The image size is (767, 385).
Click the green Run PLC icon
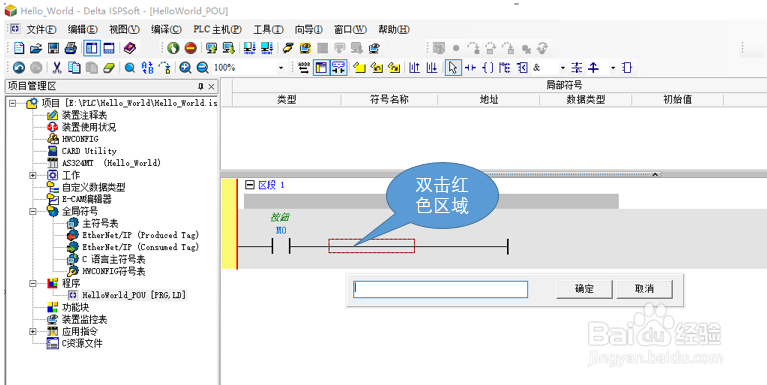(x=173, y=48)
